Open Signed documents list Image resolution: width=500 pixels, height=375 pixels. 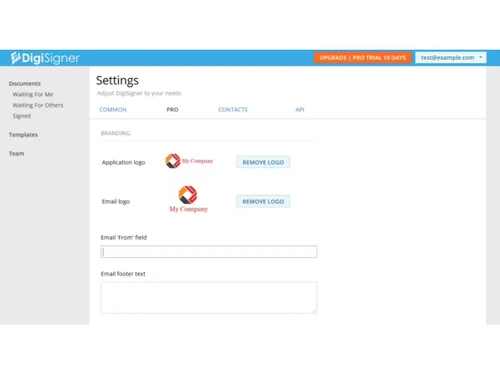tap(22, 116)
